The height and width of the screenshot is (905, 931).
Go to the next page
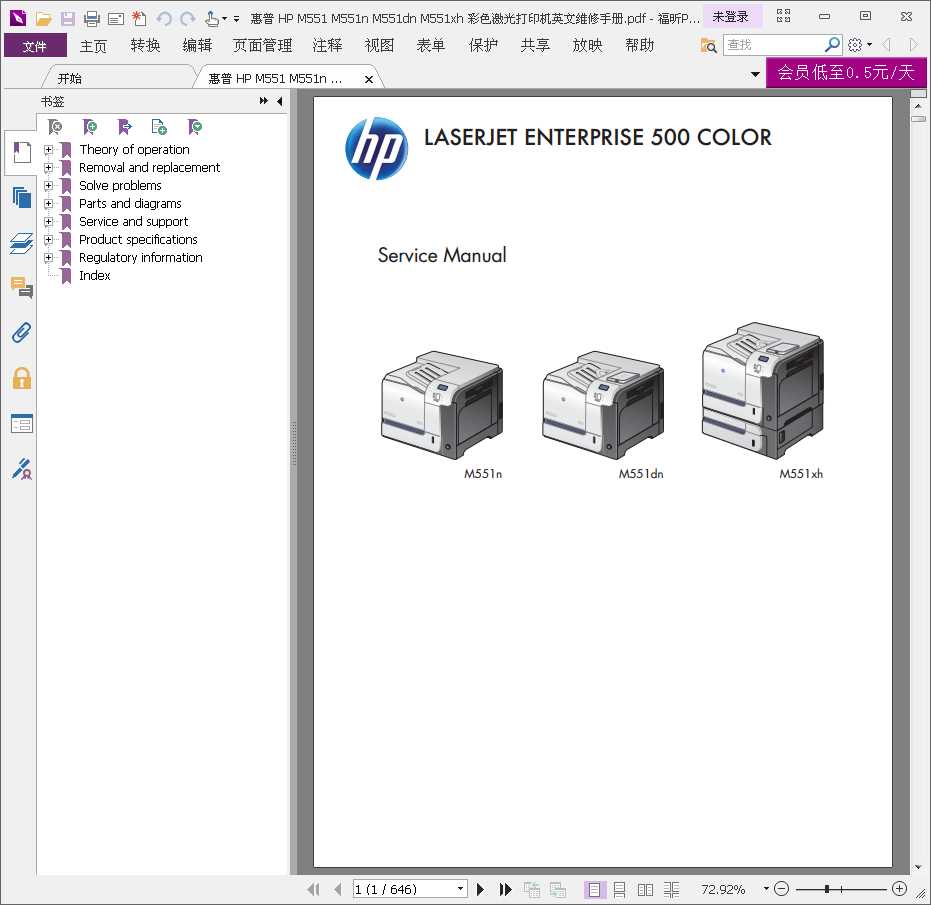[480, 889]
